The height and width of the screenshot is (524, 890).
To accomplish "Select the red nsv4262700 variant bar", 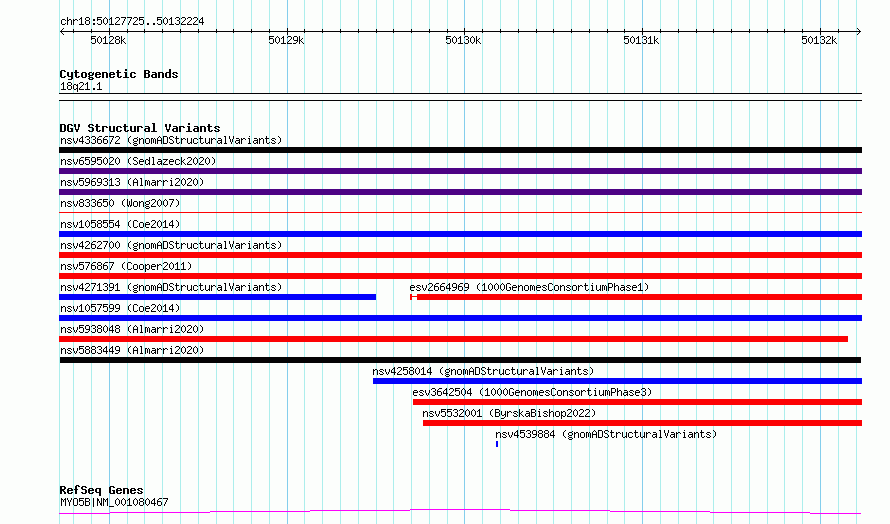I will click(x=460, y=255).
